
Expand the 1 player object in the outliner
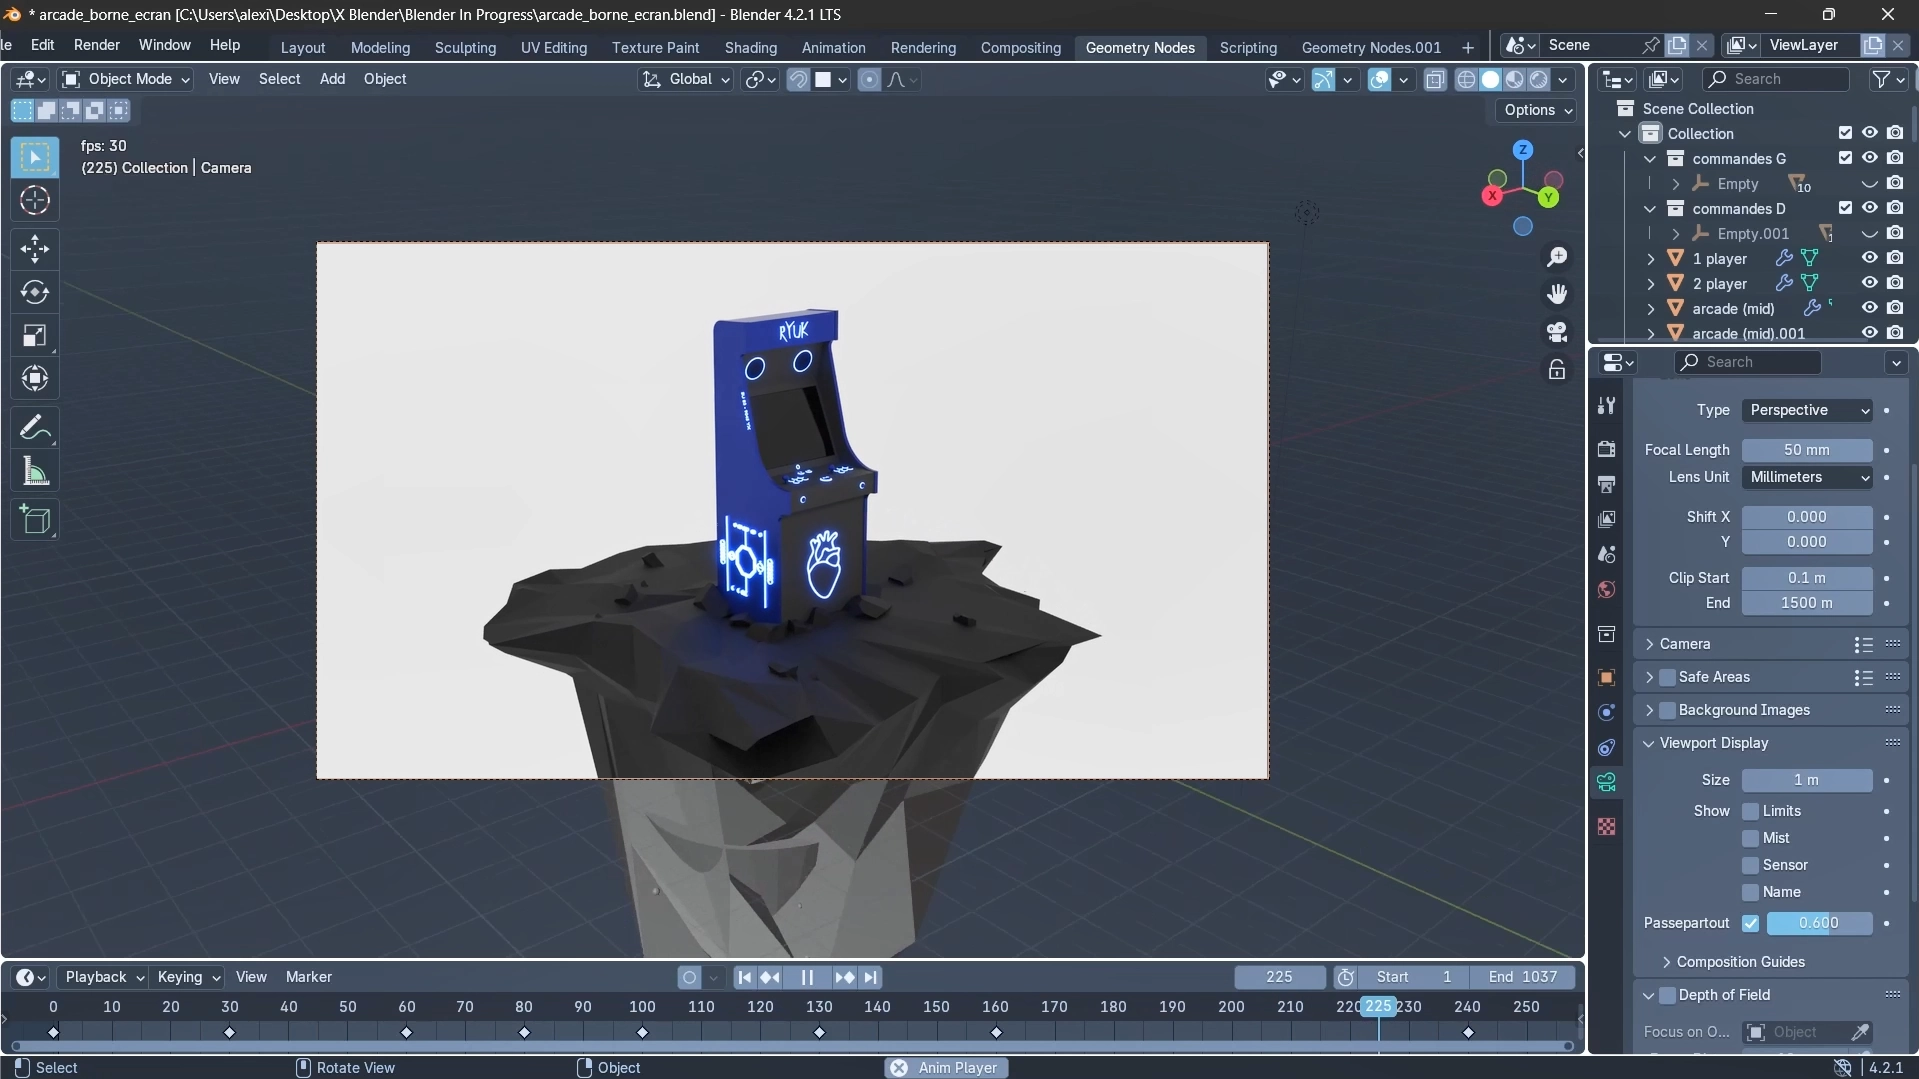pos(1650,258)
